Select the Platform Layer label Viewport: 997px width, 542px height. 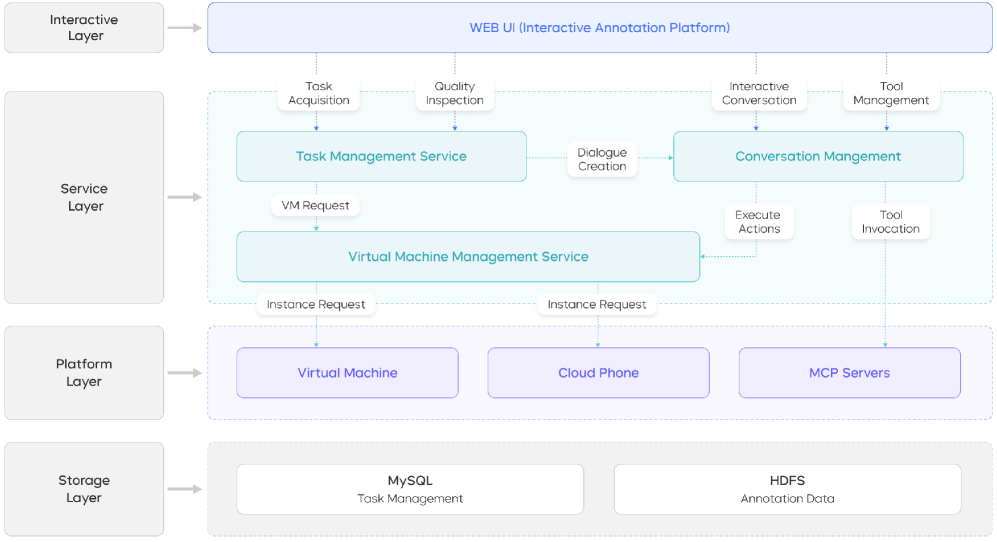coord(84,372)
